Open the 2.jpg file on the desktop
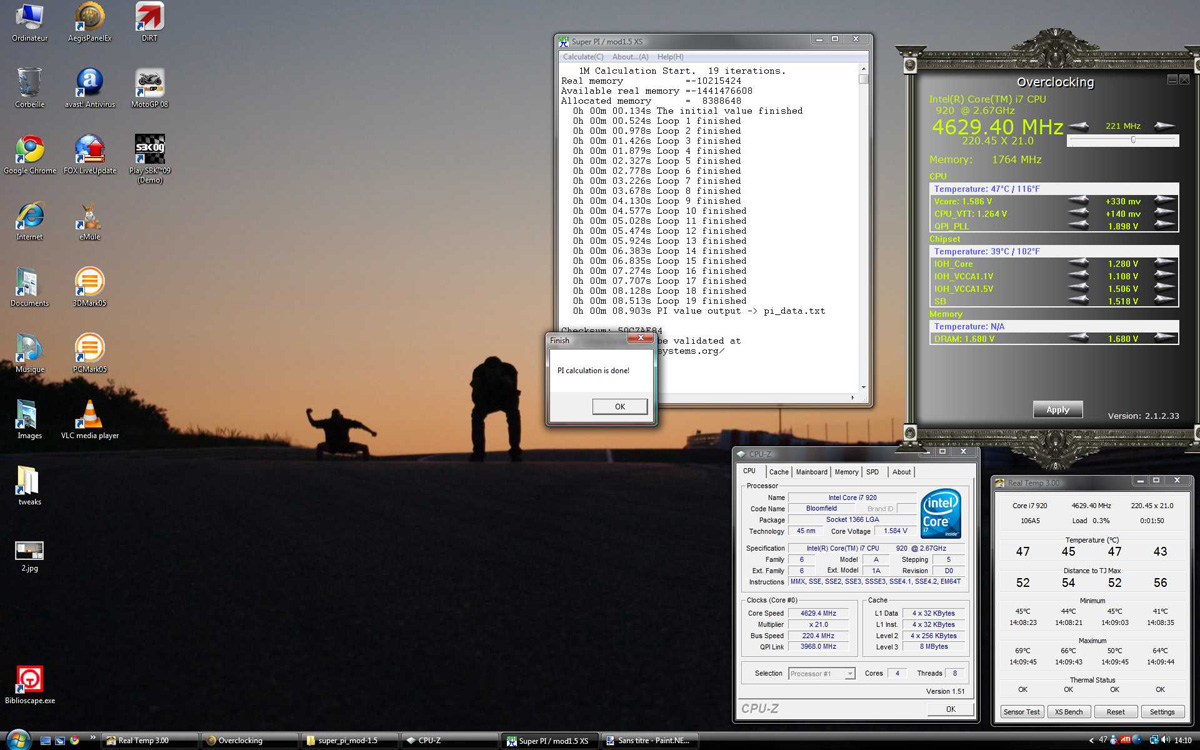 [30, 554]
